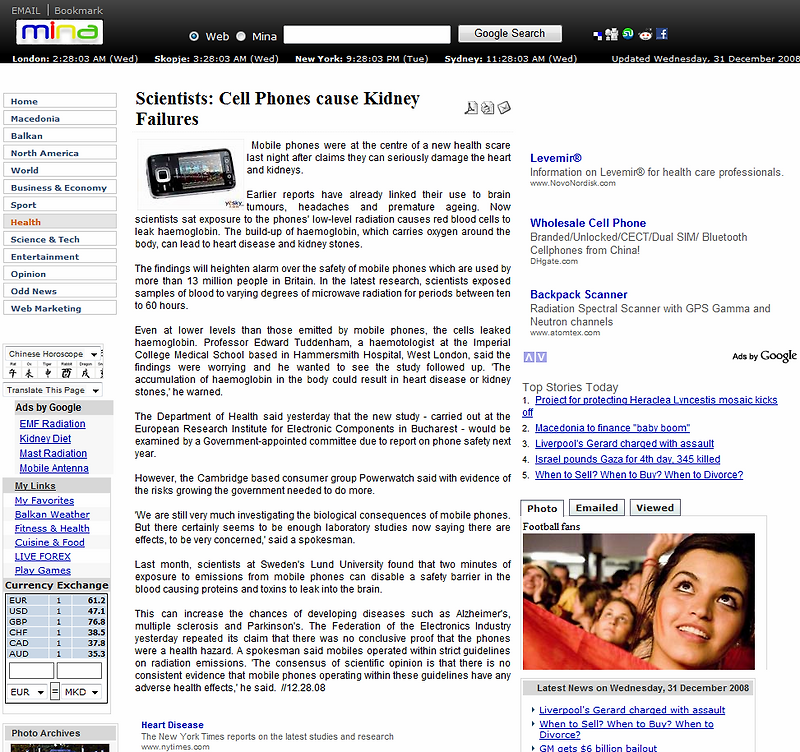Click the Bookmark link in header
The height and width of the screenshot is (752, 800).
pyautogui.click(x=79, y=10)
